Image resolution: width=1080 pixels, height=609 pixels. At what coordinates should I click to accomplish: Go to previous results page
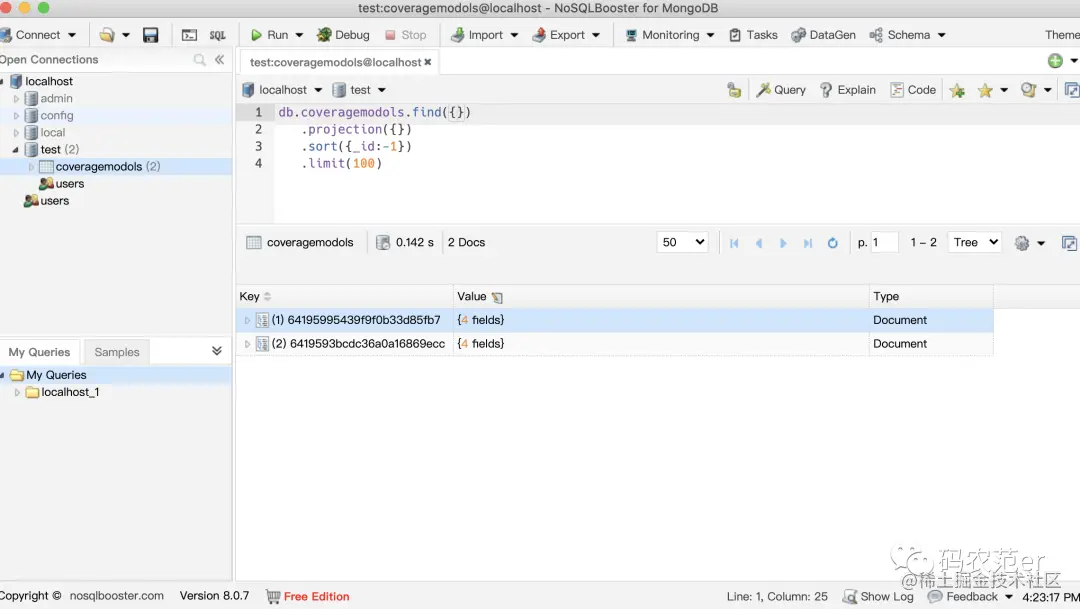(x=758, y=243)
